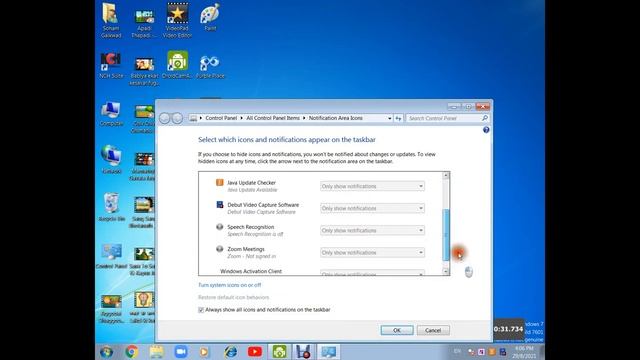This screenshot has width=640, height=360.
Task: Select the Zoom Meetings row text
Action: point(246,249)
